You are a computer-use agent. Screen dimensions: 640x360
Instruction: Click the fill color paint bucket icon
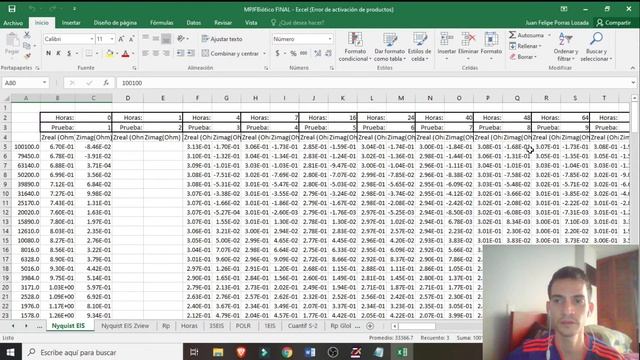click(x=109, y=53)
